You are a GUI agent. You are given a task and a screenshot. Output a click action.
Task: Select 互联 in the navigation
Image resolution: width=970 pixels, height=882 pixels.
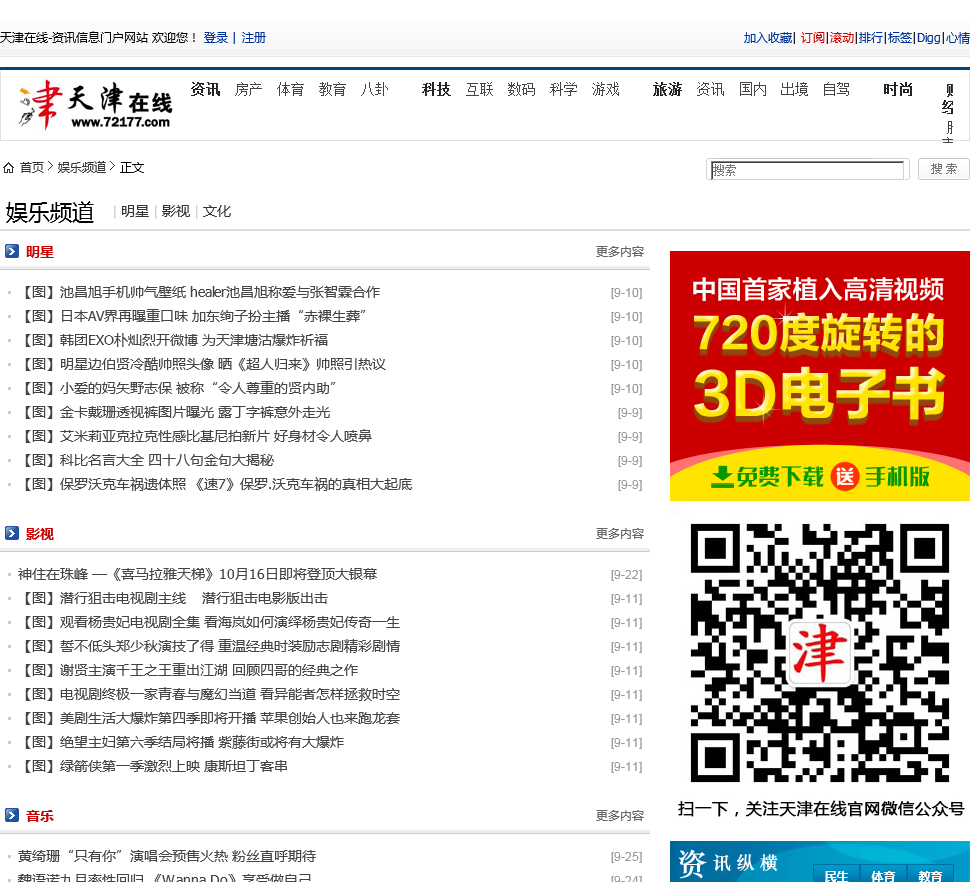click(479, 90)
